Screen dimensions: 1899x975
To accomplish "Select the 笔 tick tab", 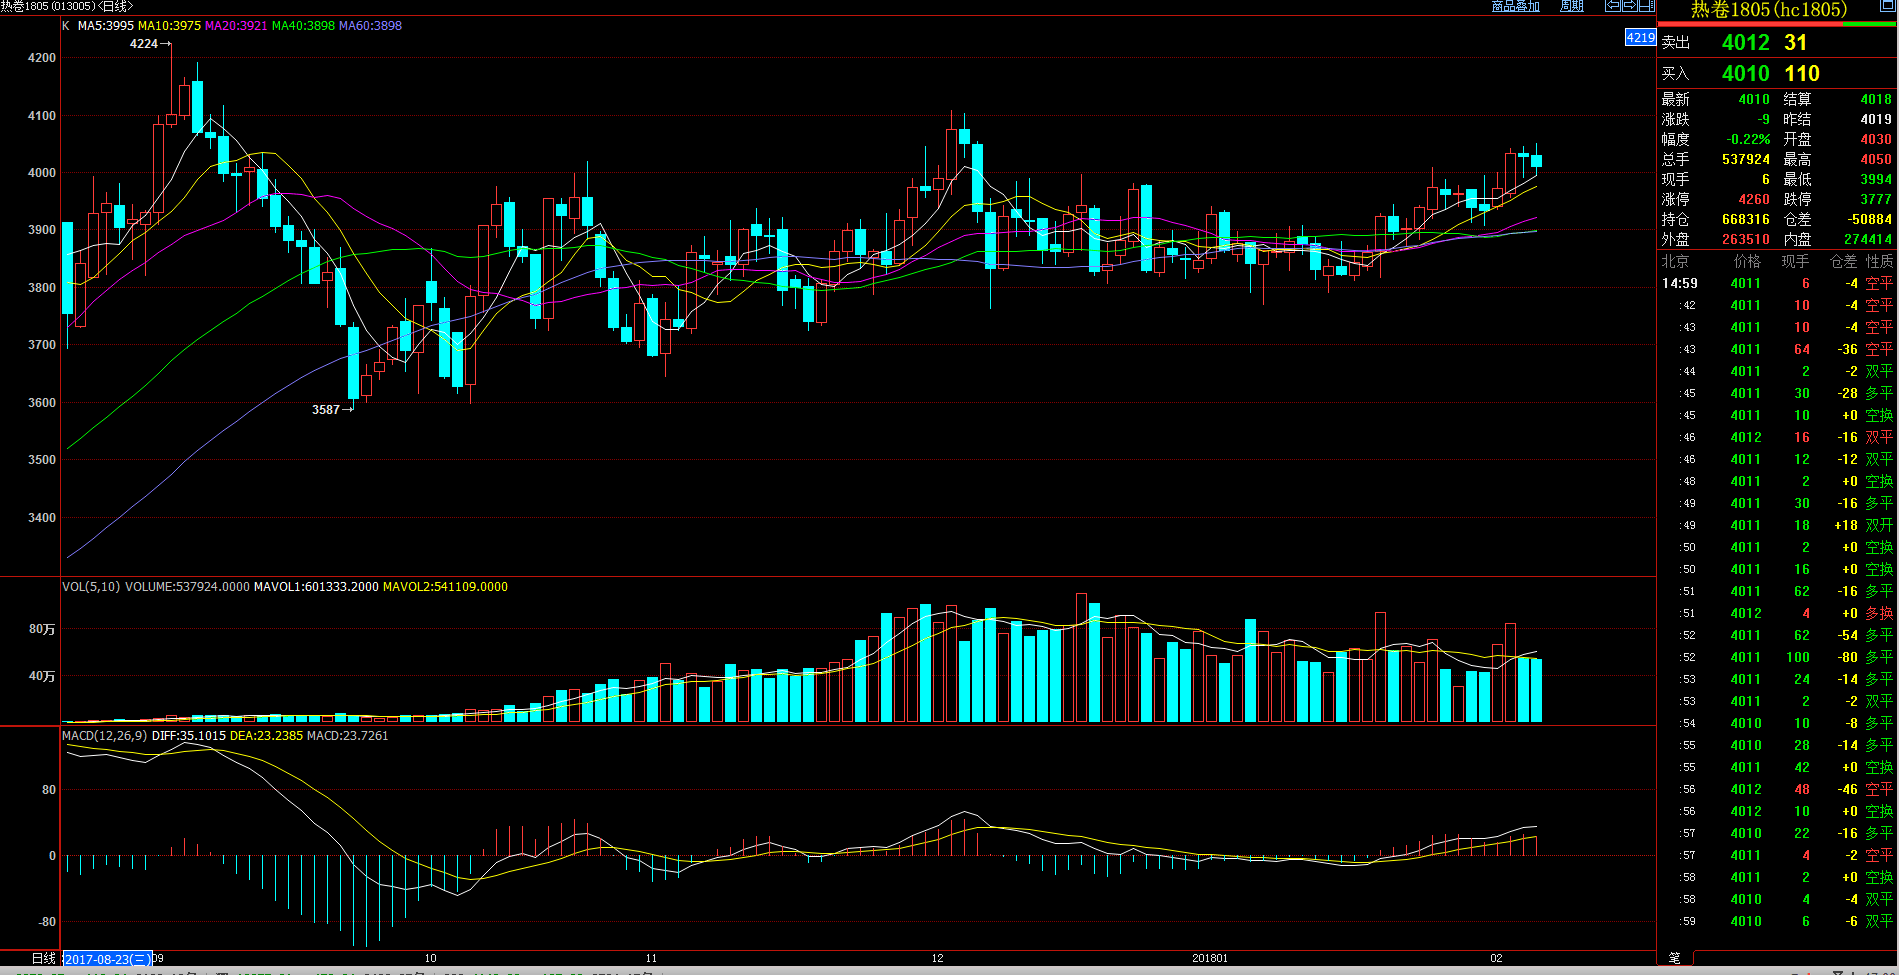I will pos(1674,958).
